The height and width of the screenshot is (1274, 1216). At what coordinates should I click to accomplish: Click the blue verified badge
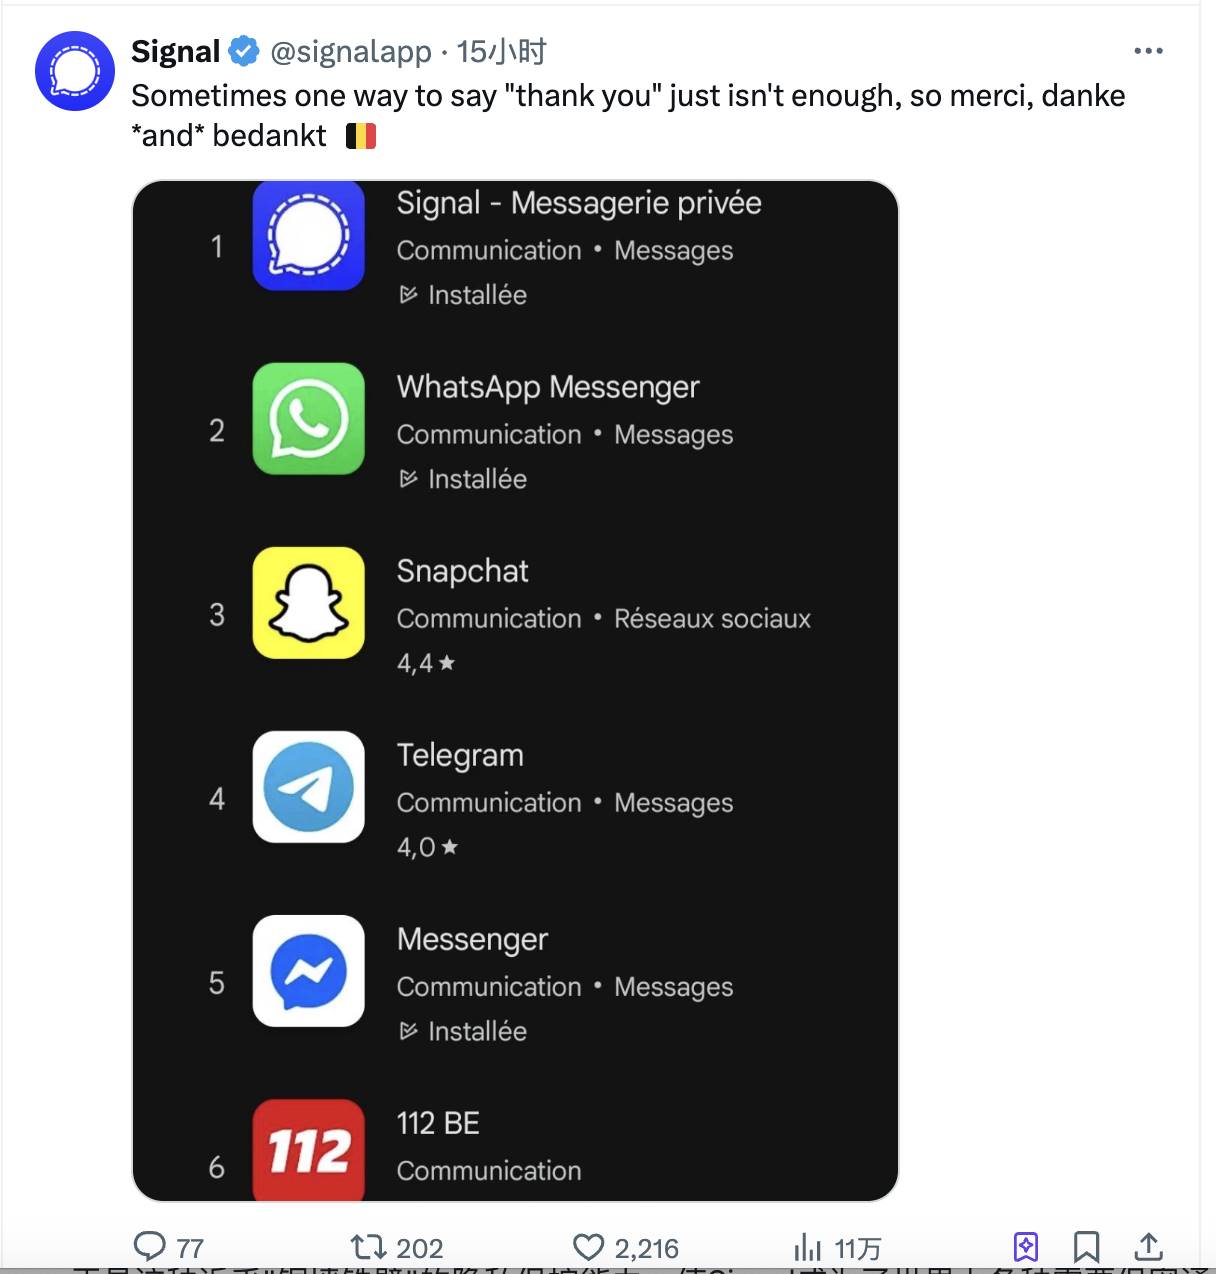244,51
